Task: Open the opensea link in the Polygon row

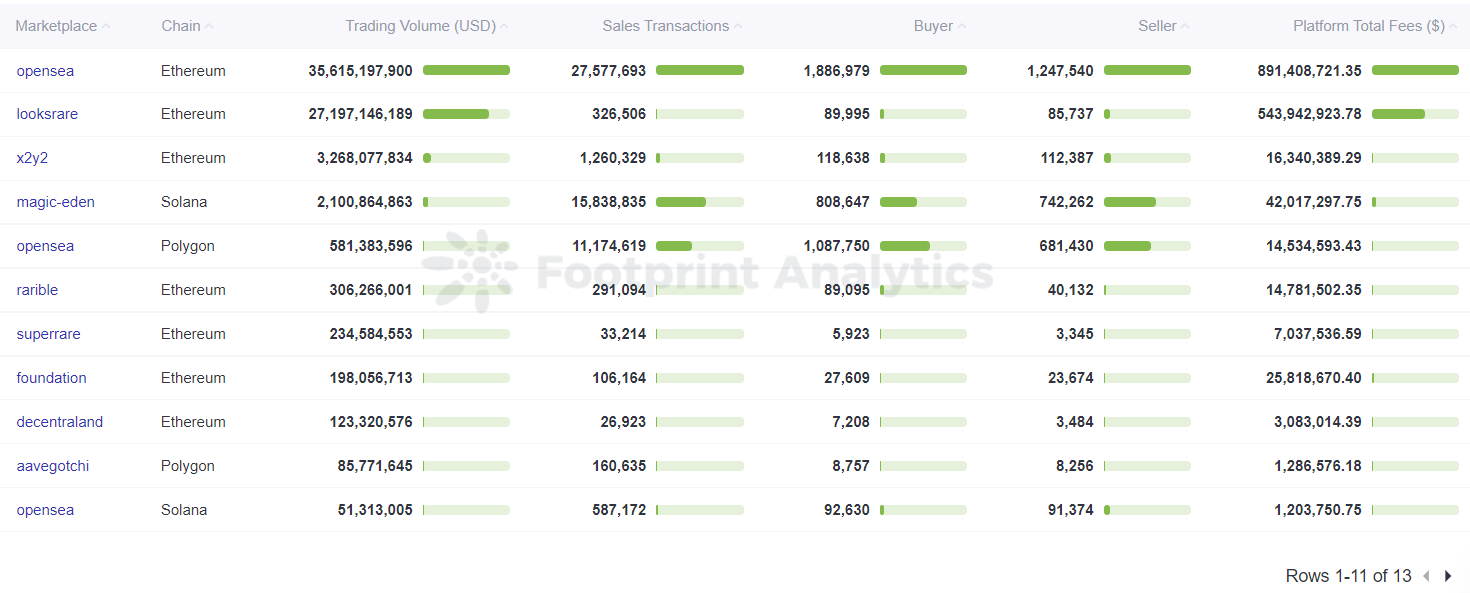Action: click(45, 246)
